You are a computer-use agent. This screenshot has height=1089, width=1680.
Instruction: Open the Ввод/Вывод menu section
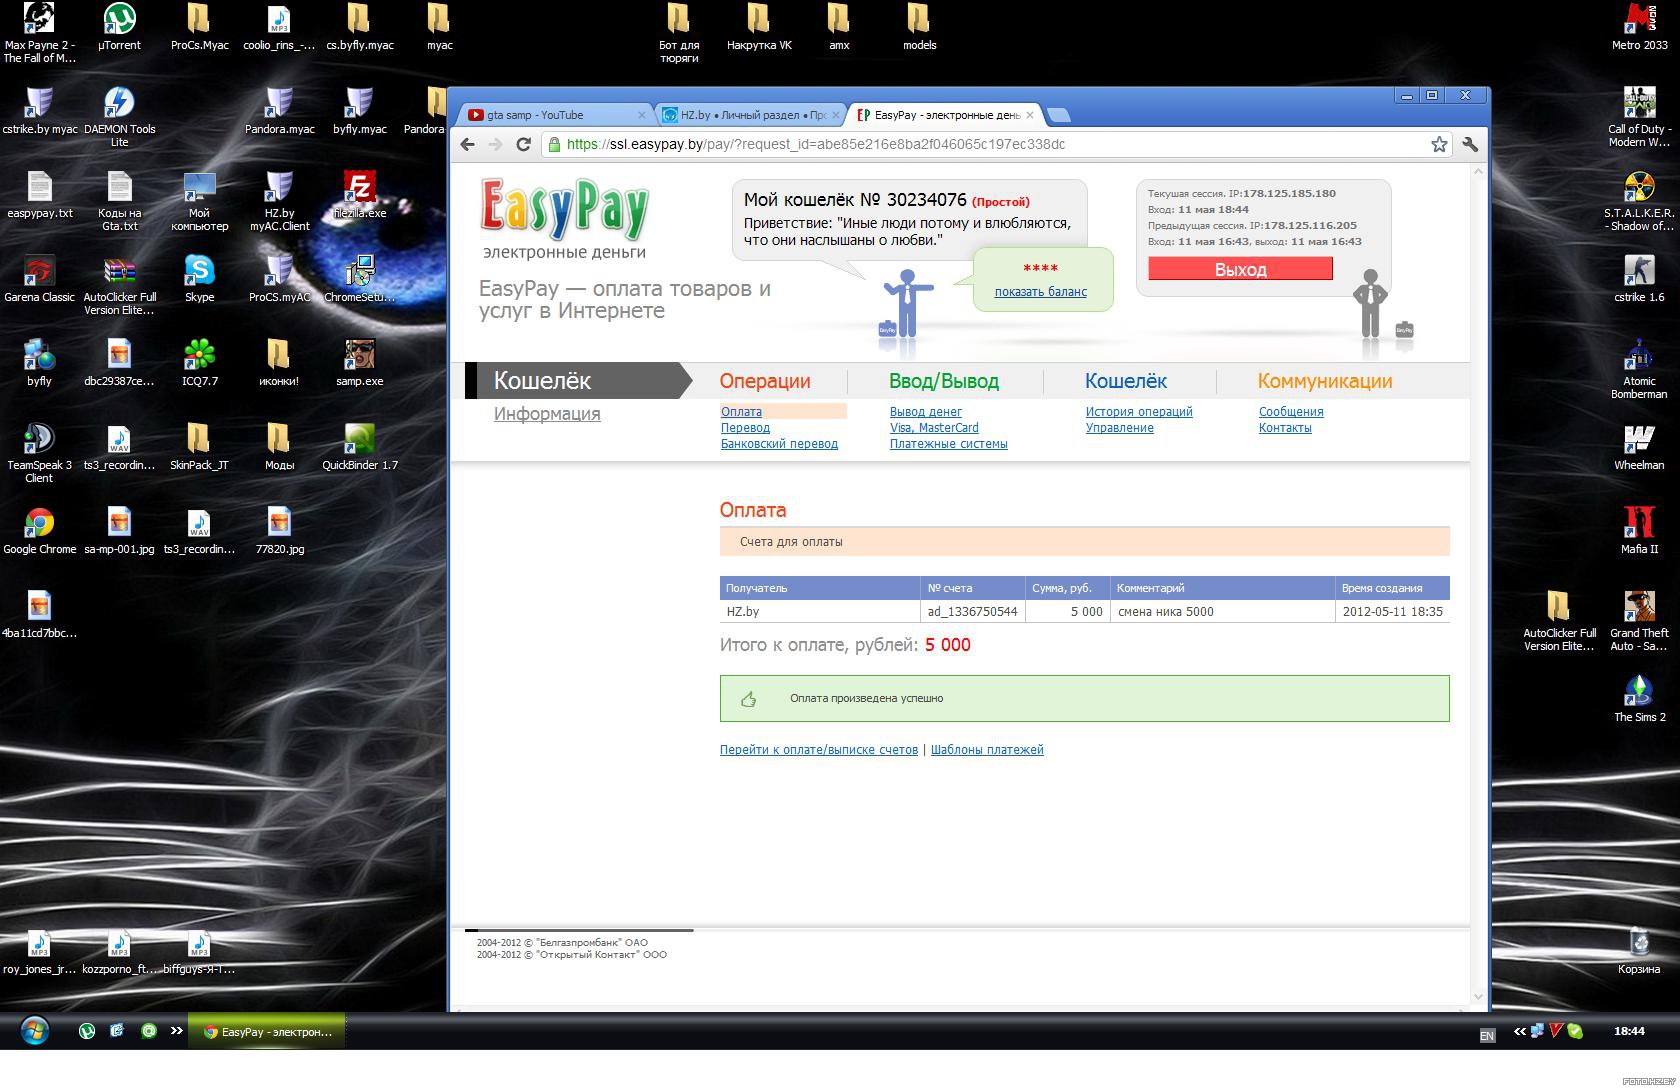(944, 381)
